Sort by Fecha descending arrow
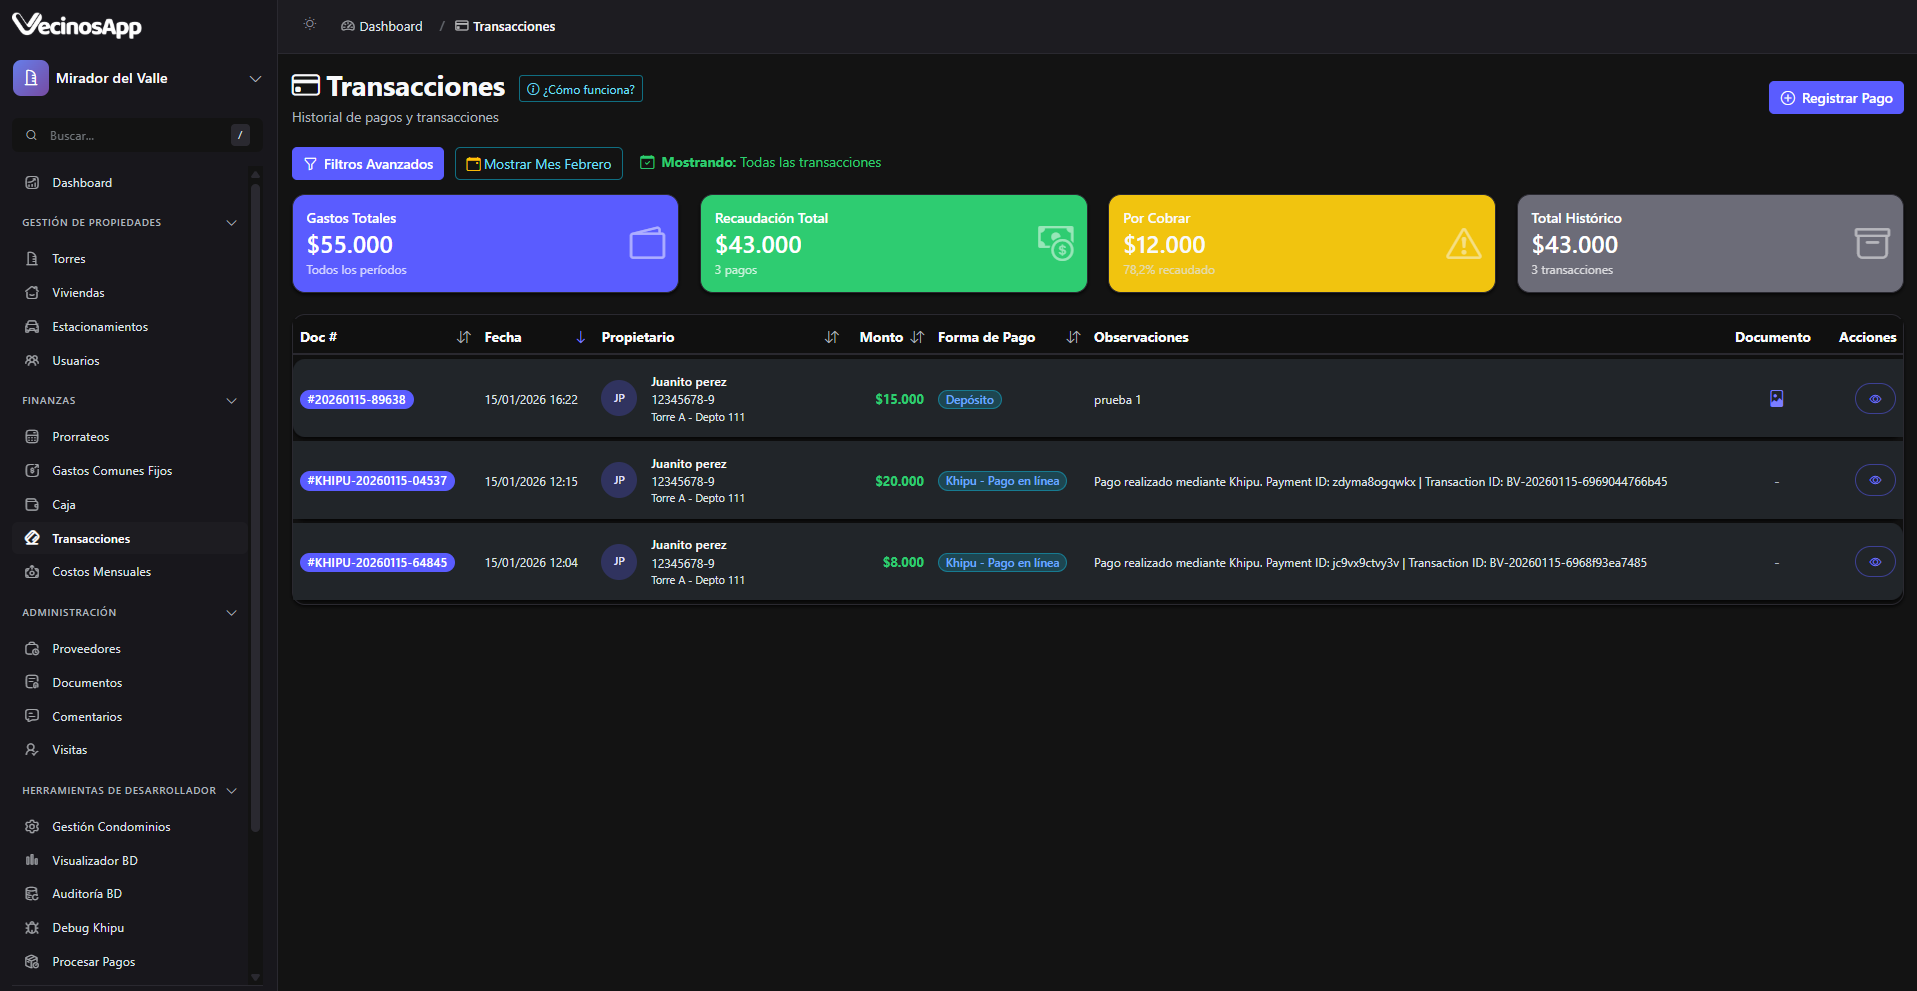The width and height of the screenshot is (1917, 991). [x=580, y=338]
